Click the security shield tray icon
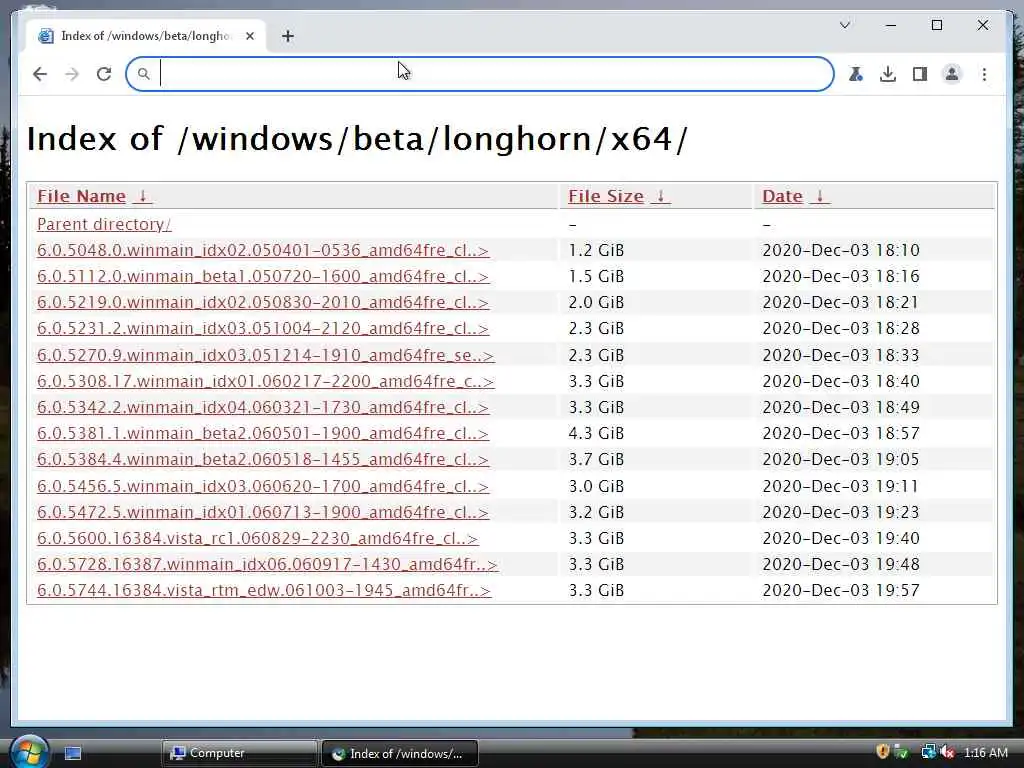The image size is (1024, 768). 883,752
